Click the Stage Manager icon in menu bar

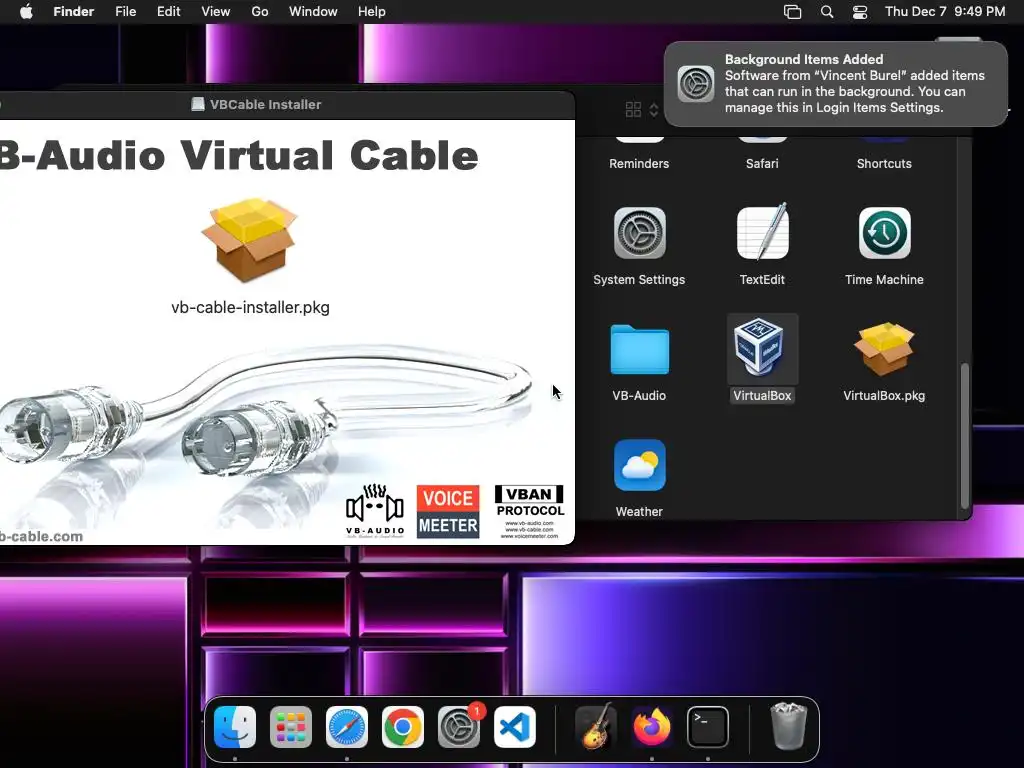792,12
